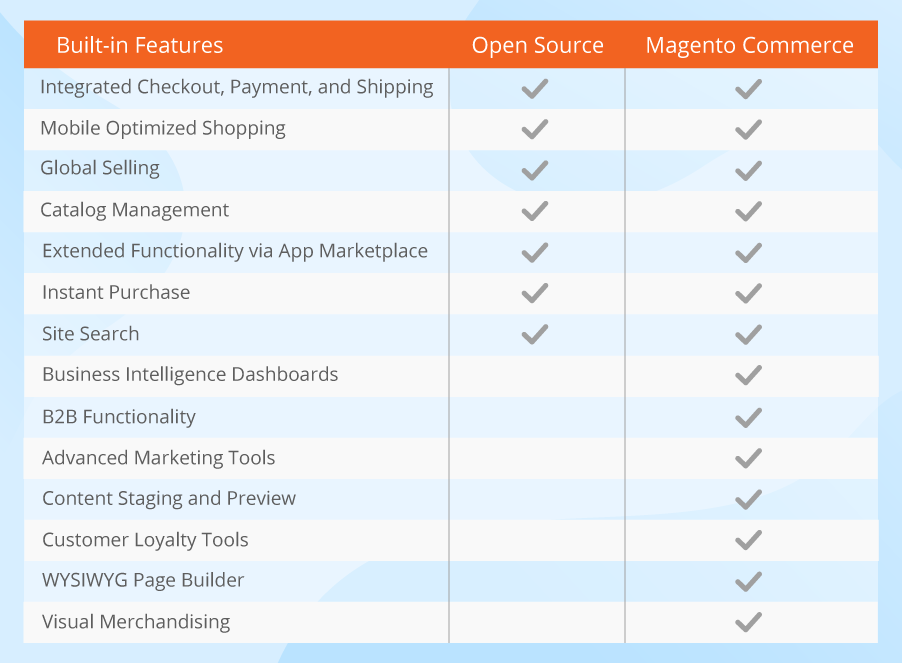This screenshot has height=663, width=902.
Task: Click Magento Commerce checkmark for Customer Loyalty Tools
Action: tap(748, 540)
